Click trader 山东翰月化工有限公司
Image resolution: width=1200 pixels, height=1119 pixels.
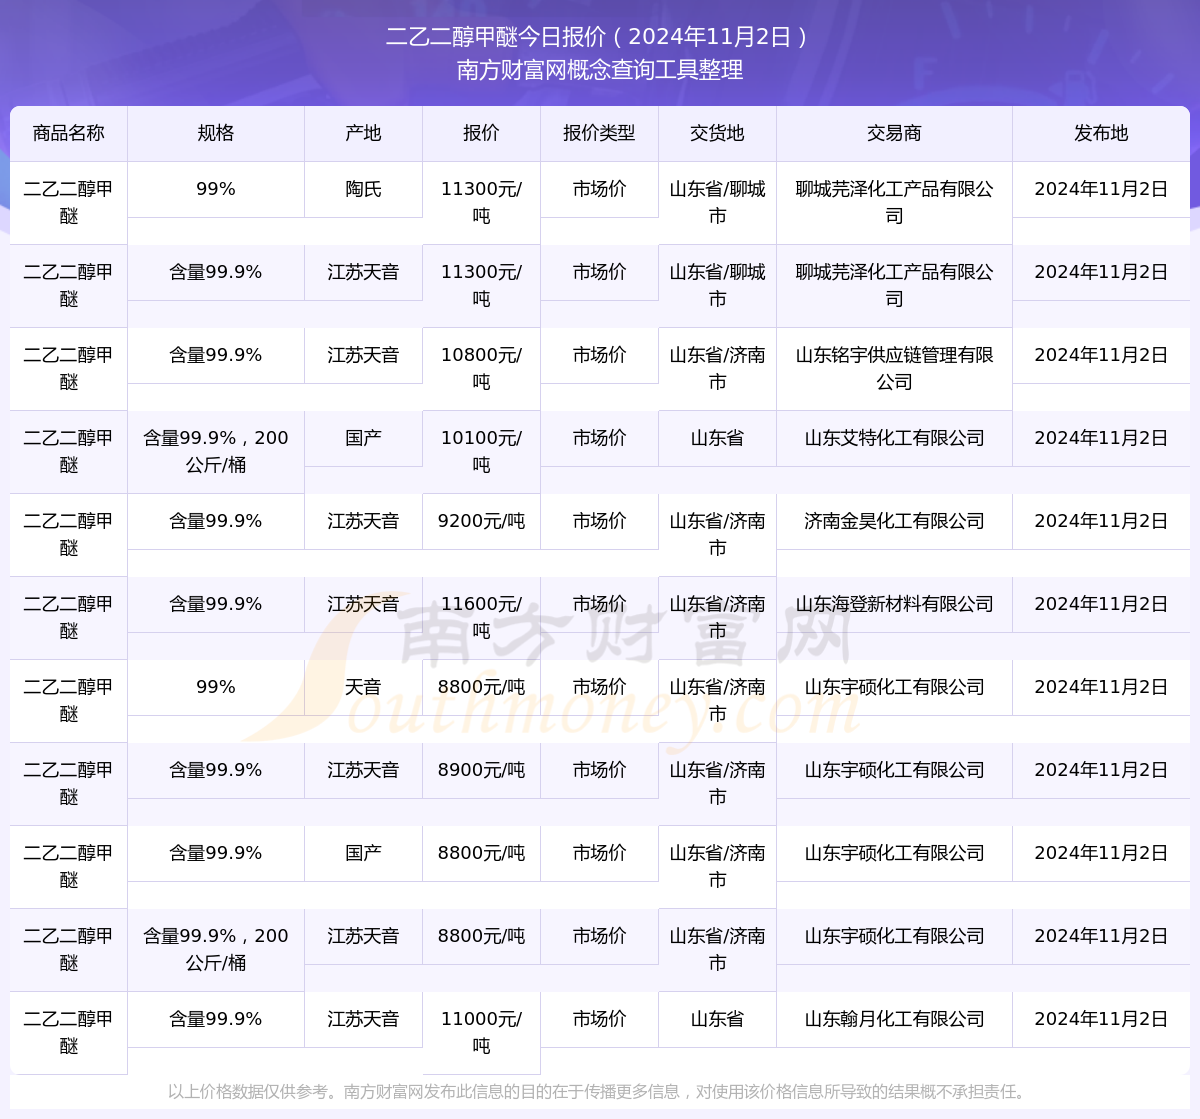pos(894,1019)
